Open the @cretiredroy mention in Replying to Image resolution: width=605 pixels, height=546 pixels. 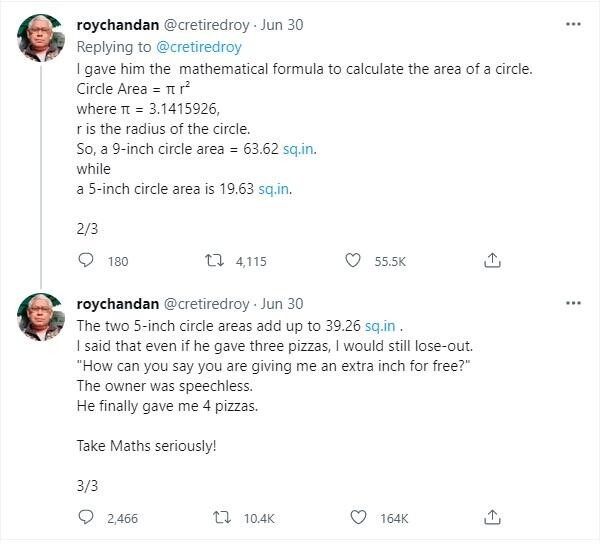coord(200,46)
